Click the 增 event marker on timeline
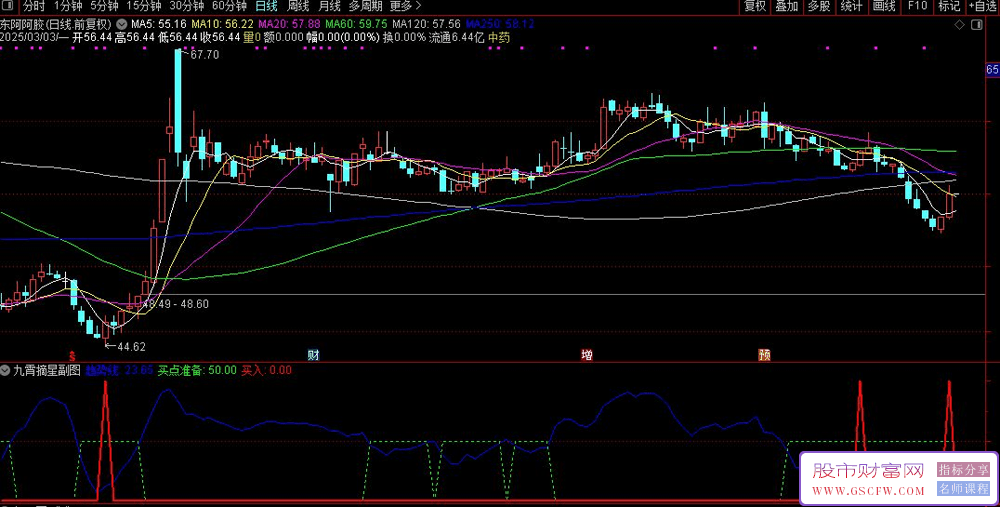Screen dimensions: 1000x507 (587, 355)
